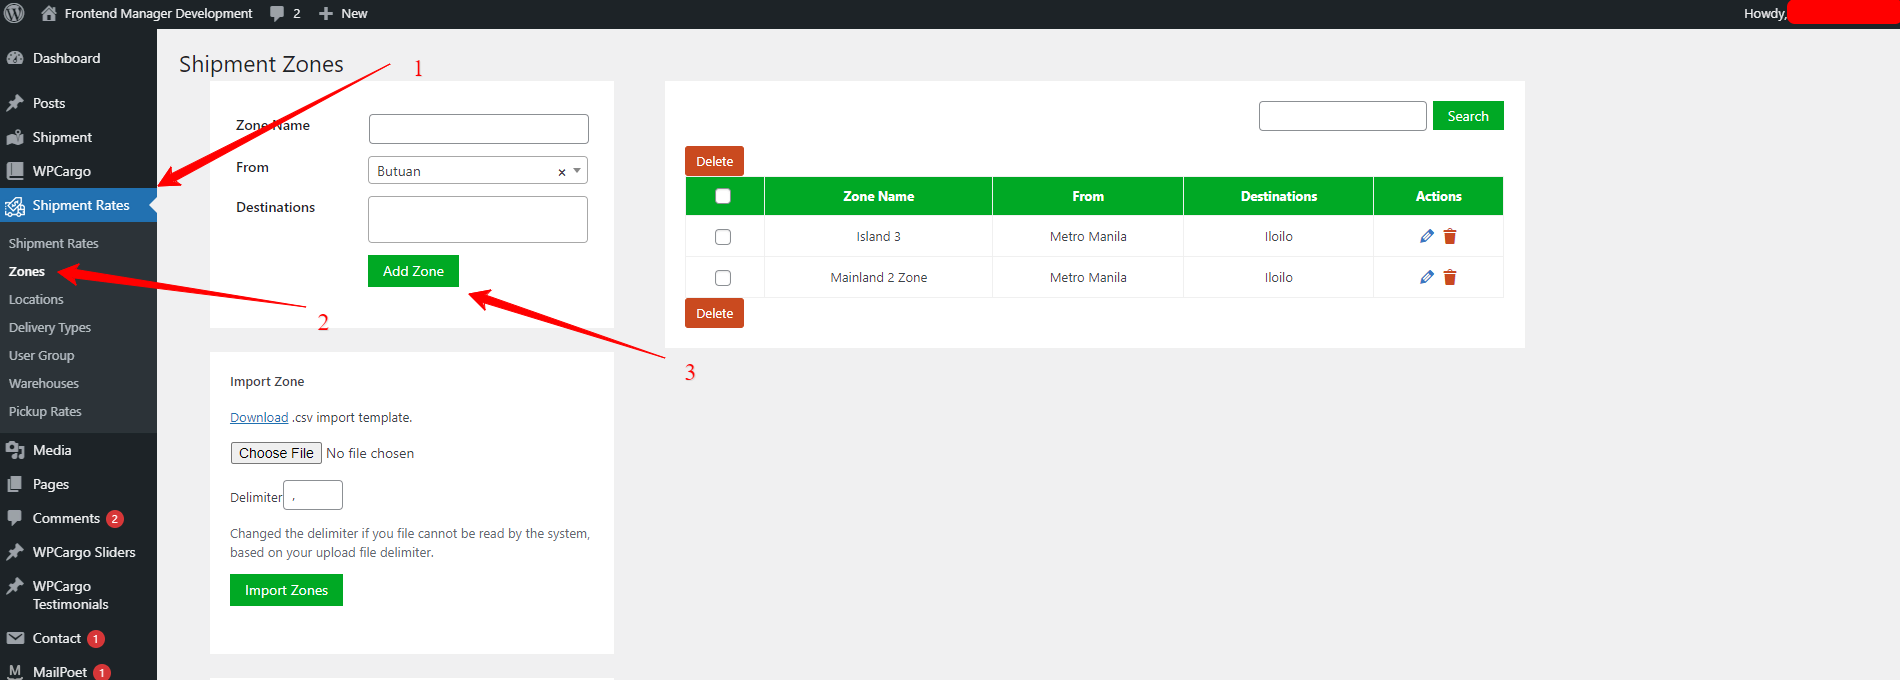This screenshot has height=680, width=1900.
Task: Click the Choose File upload button
Action: [276, 453]
